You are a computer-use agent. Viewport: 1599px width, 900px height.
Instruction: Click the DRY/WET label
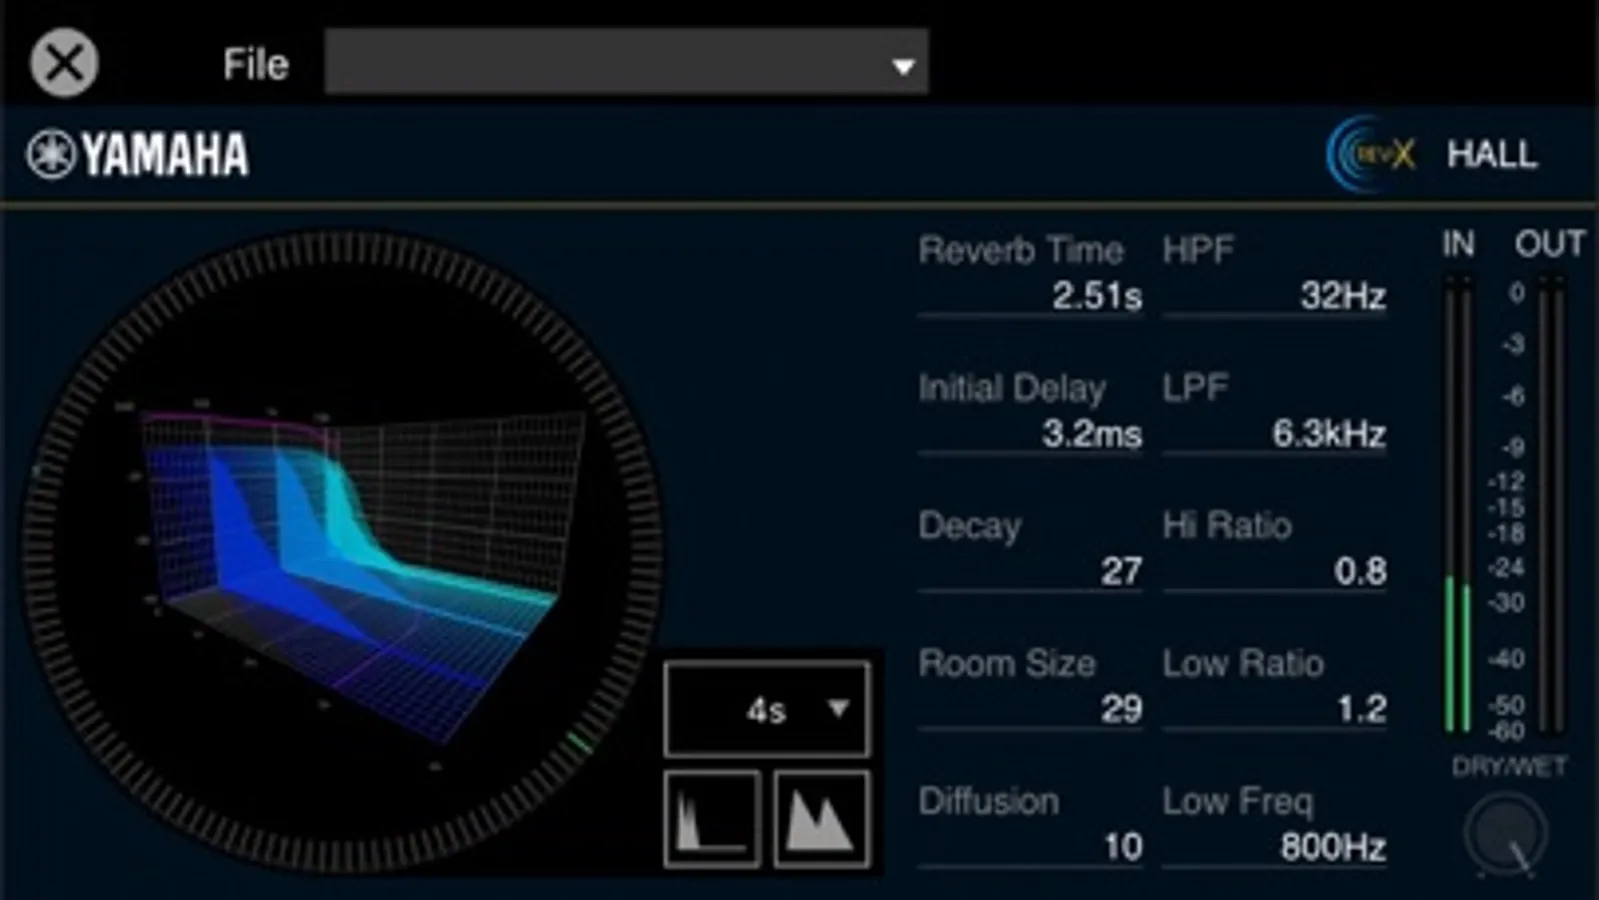pos(1509,767)
